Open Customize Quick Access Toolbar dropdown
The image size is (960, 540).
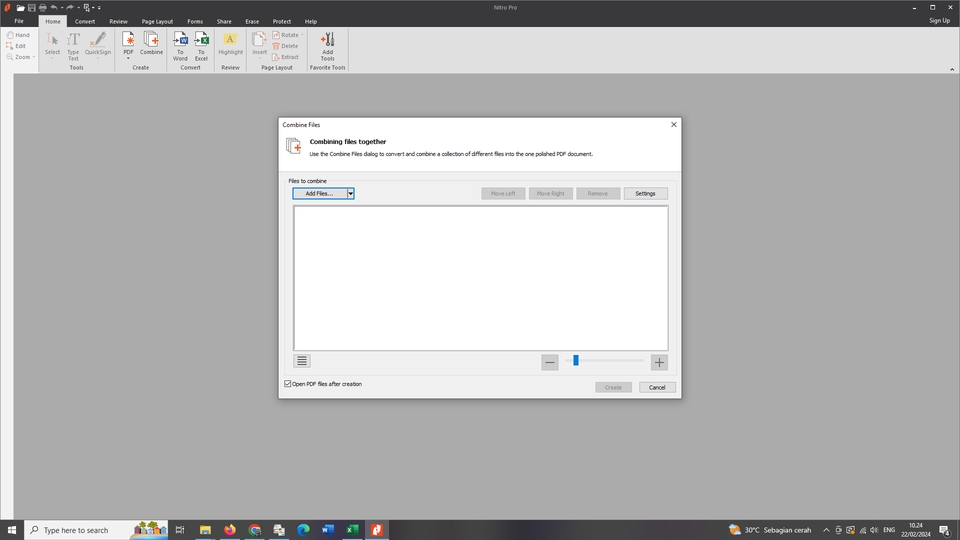coord(99,7)
